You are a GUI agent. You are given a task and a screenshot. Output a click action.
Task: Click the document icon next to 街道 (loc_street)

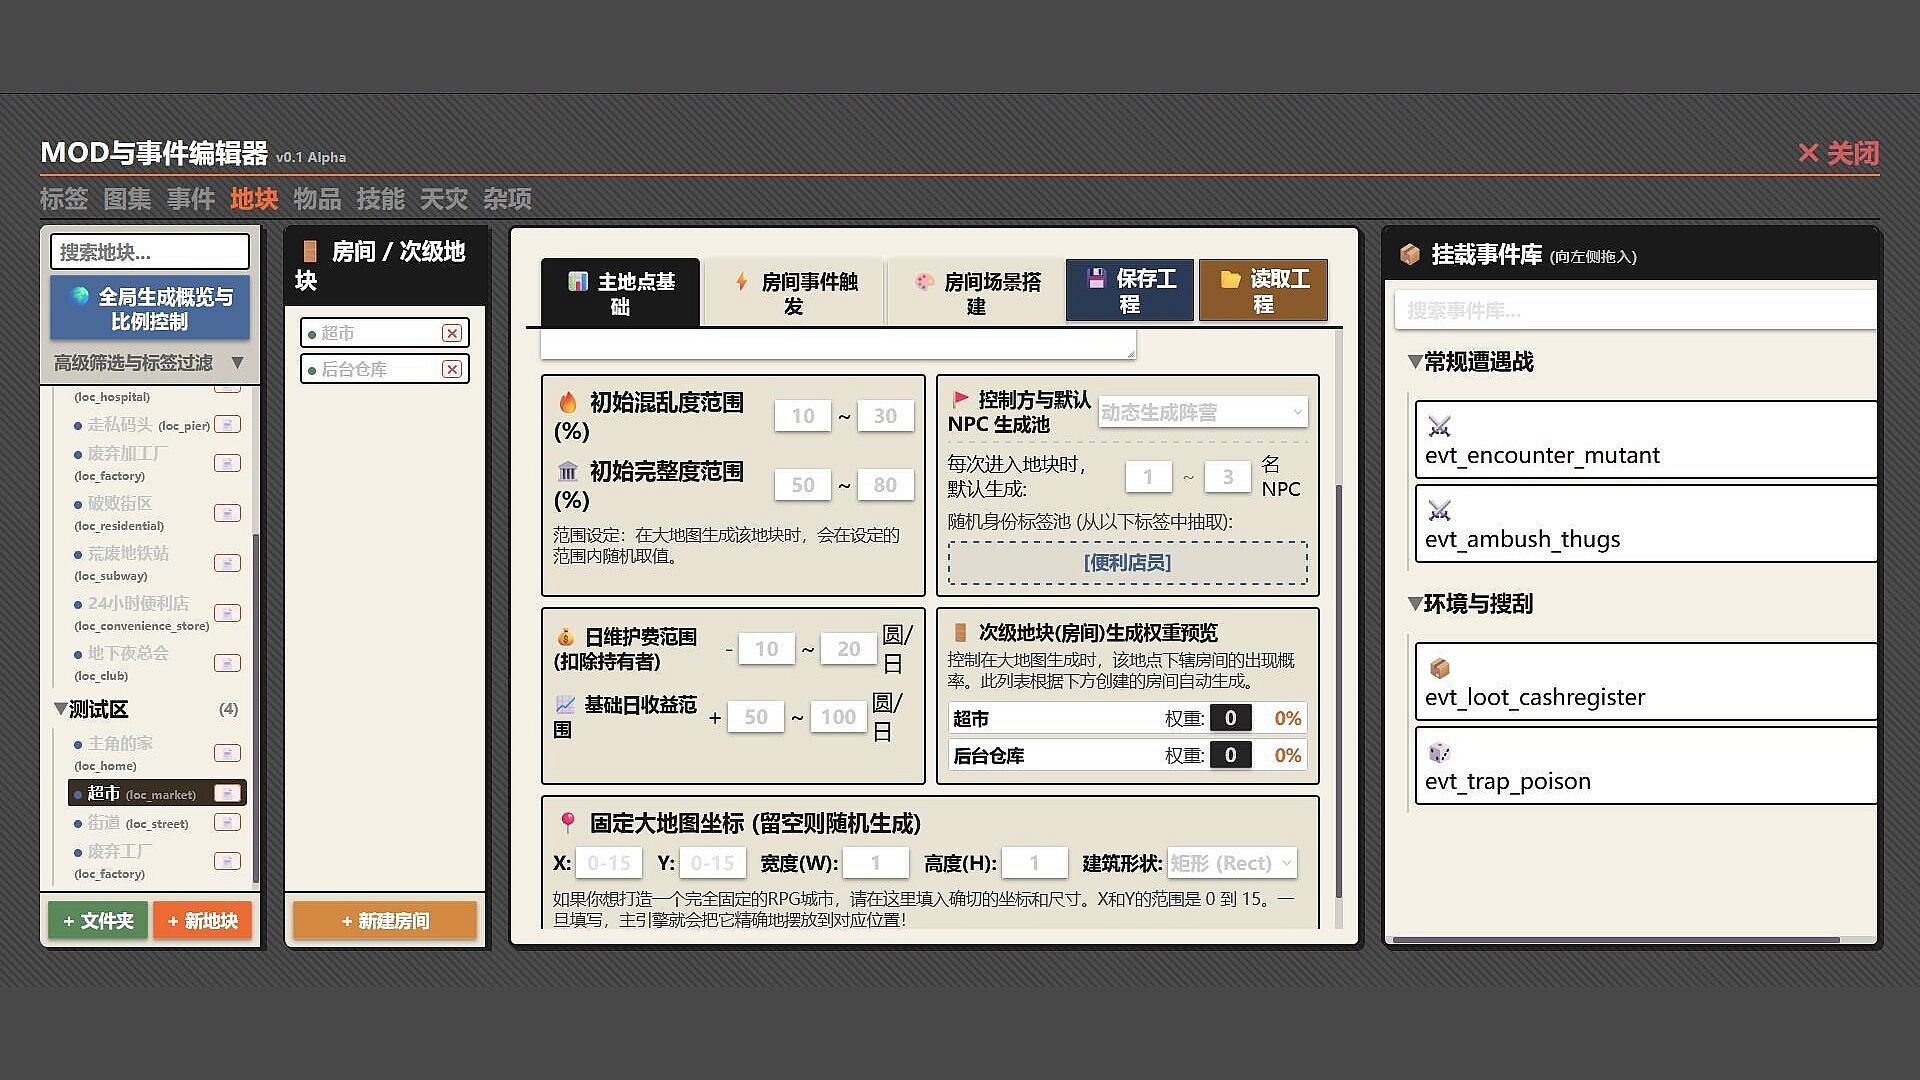(x=227, y=823)
